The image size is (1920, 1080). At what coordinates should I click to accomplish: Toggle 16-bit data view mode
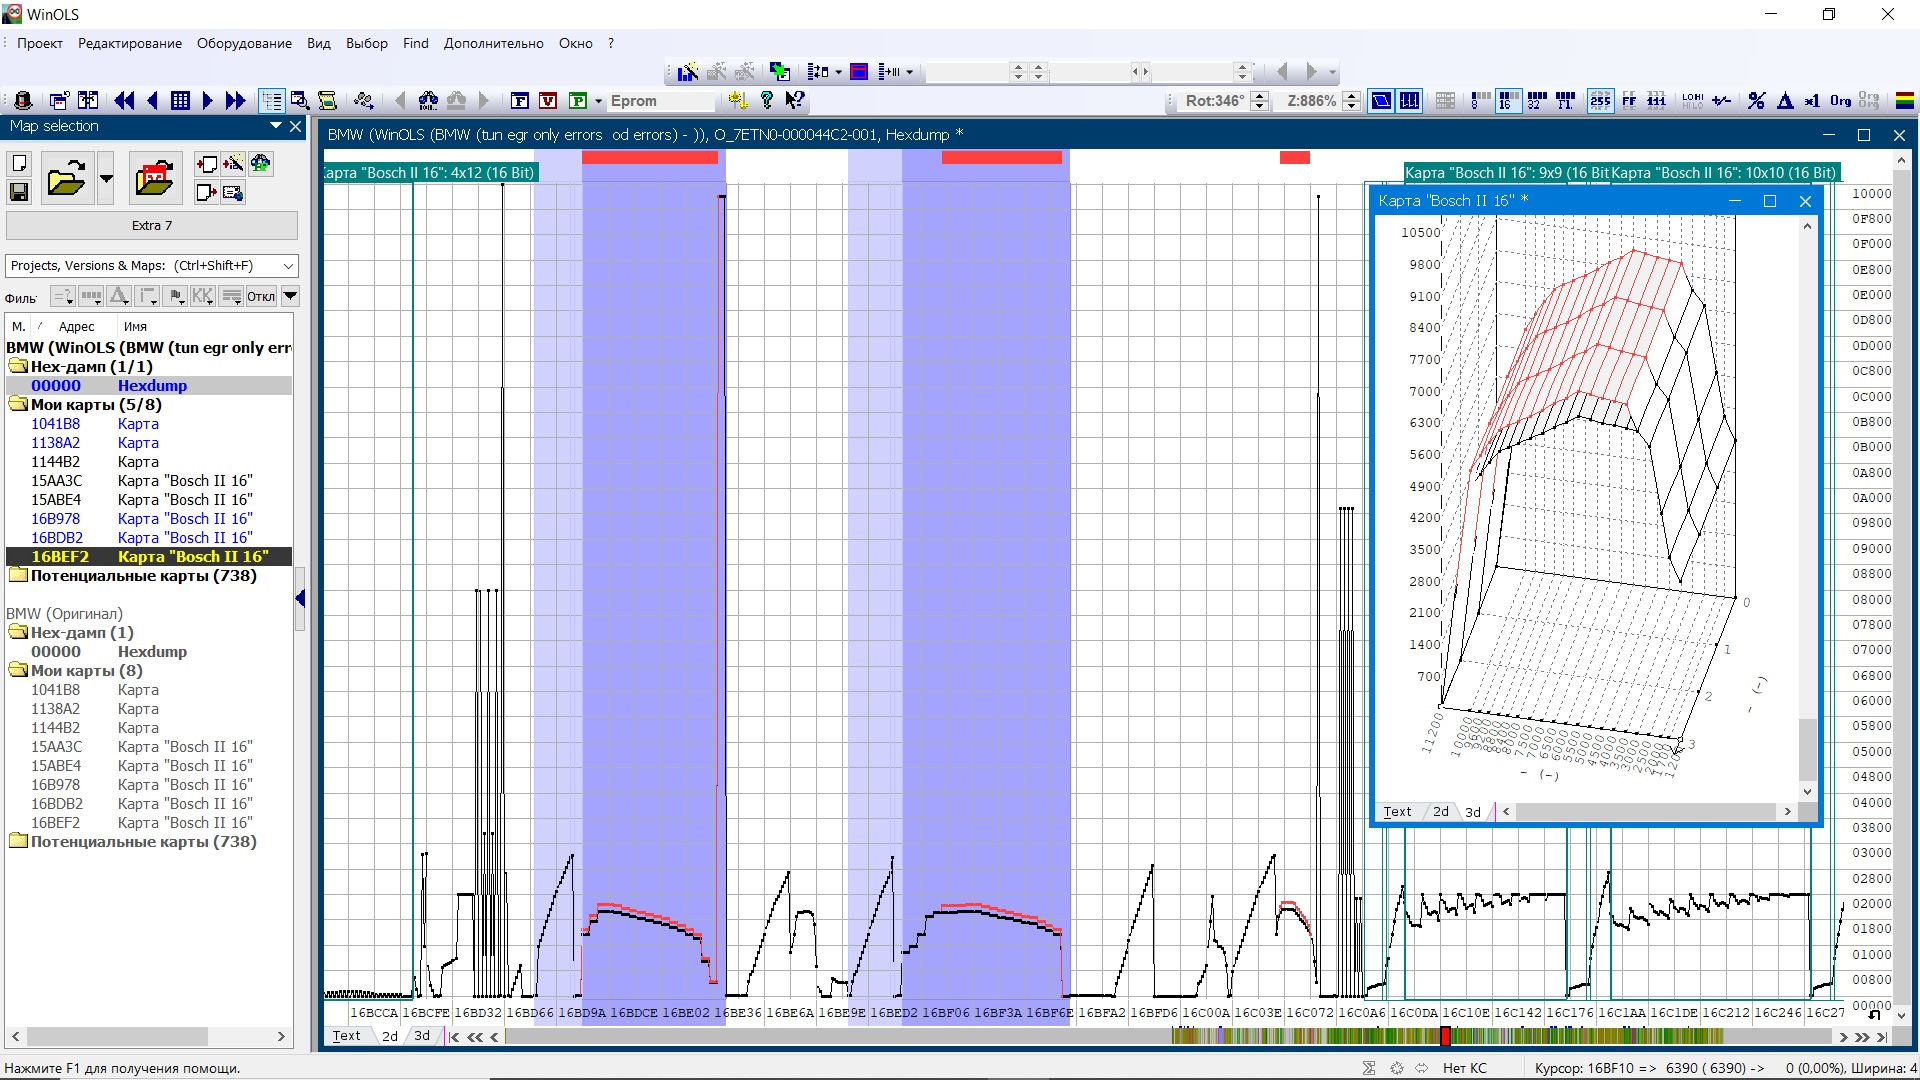coord(1508,100)
